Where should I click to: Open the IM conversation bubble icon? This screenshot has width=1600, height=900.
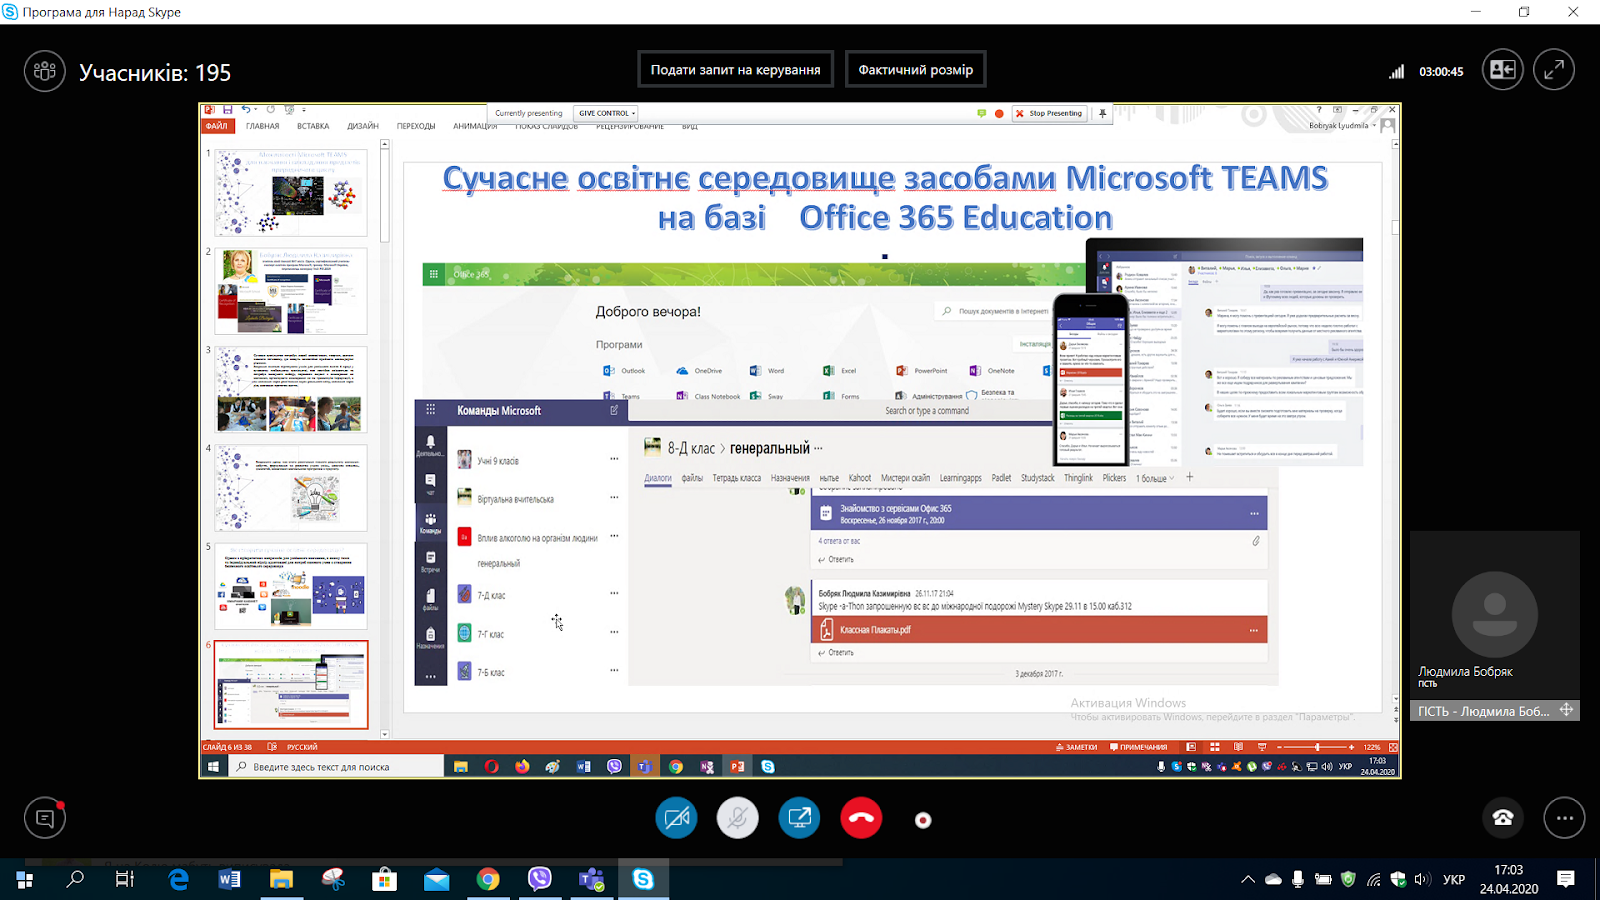(45, 818)
